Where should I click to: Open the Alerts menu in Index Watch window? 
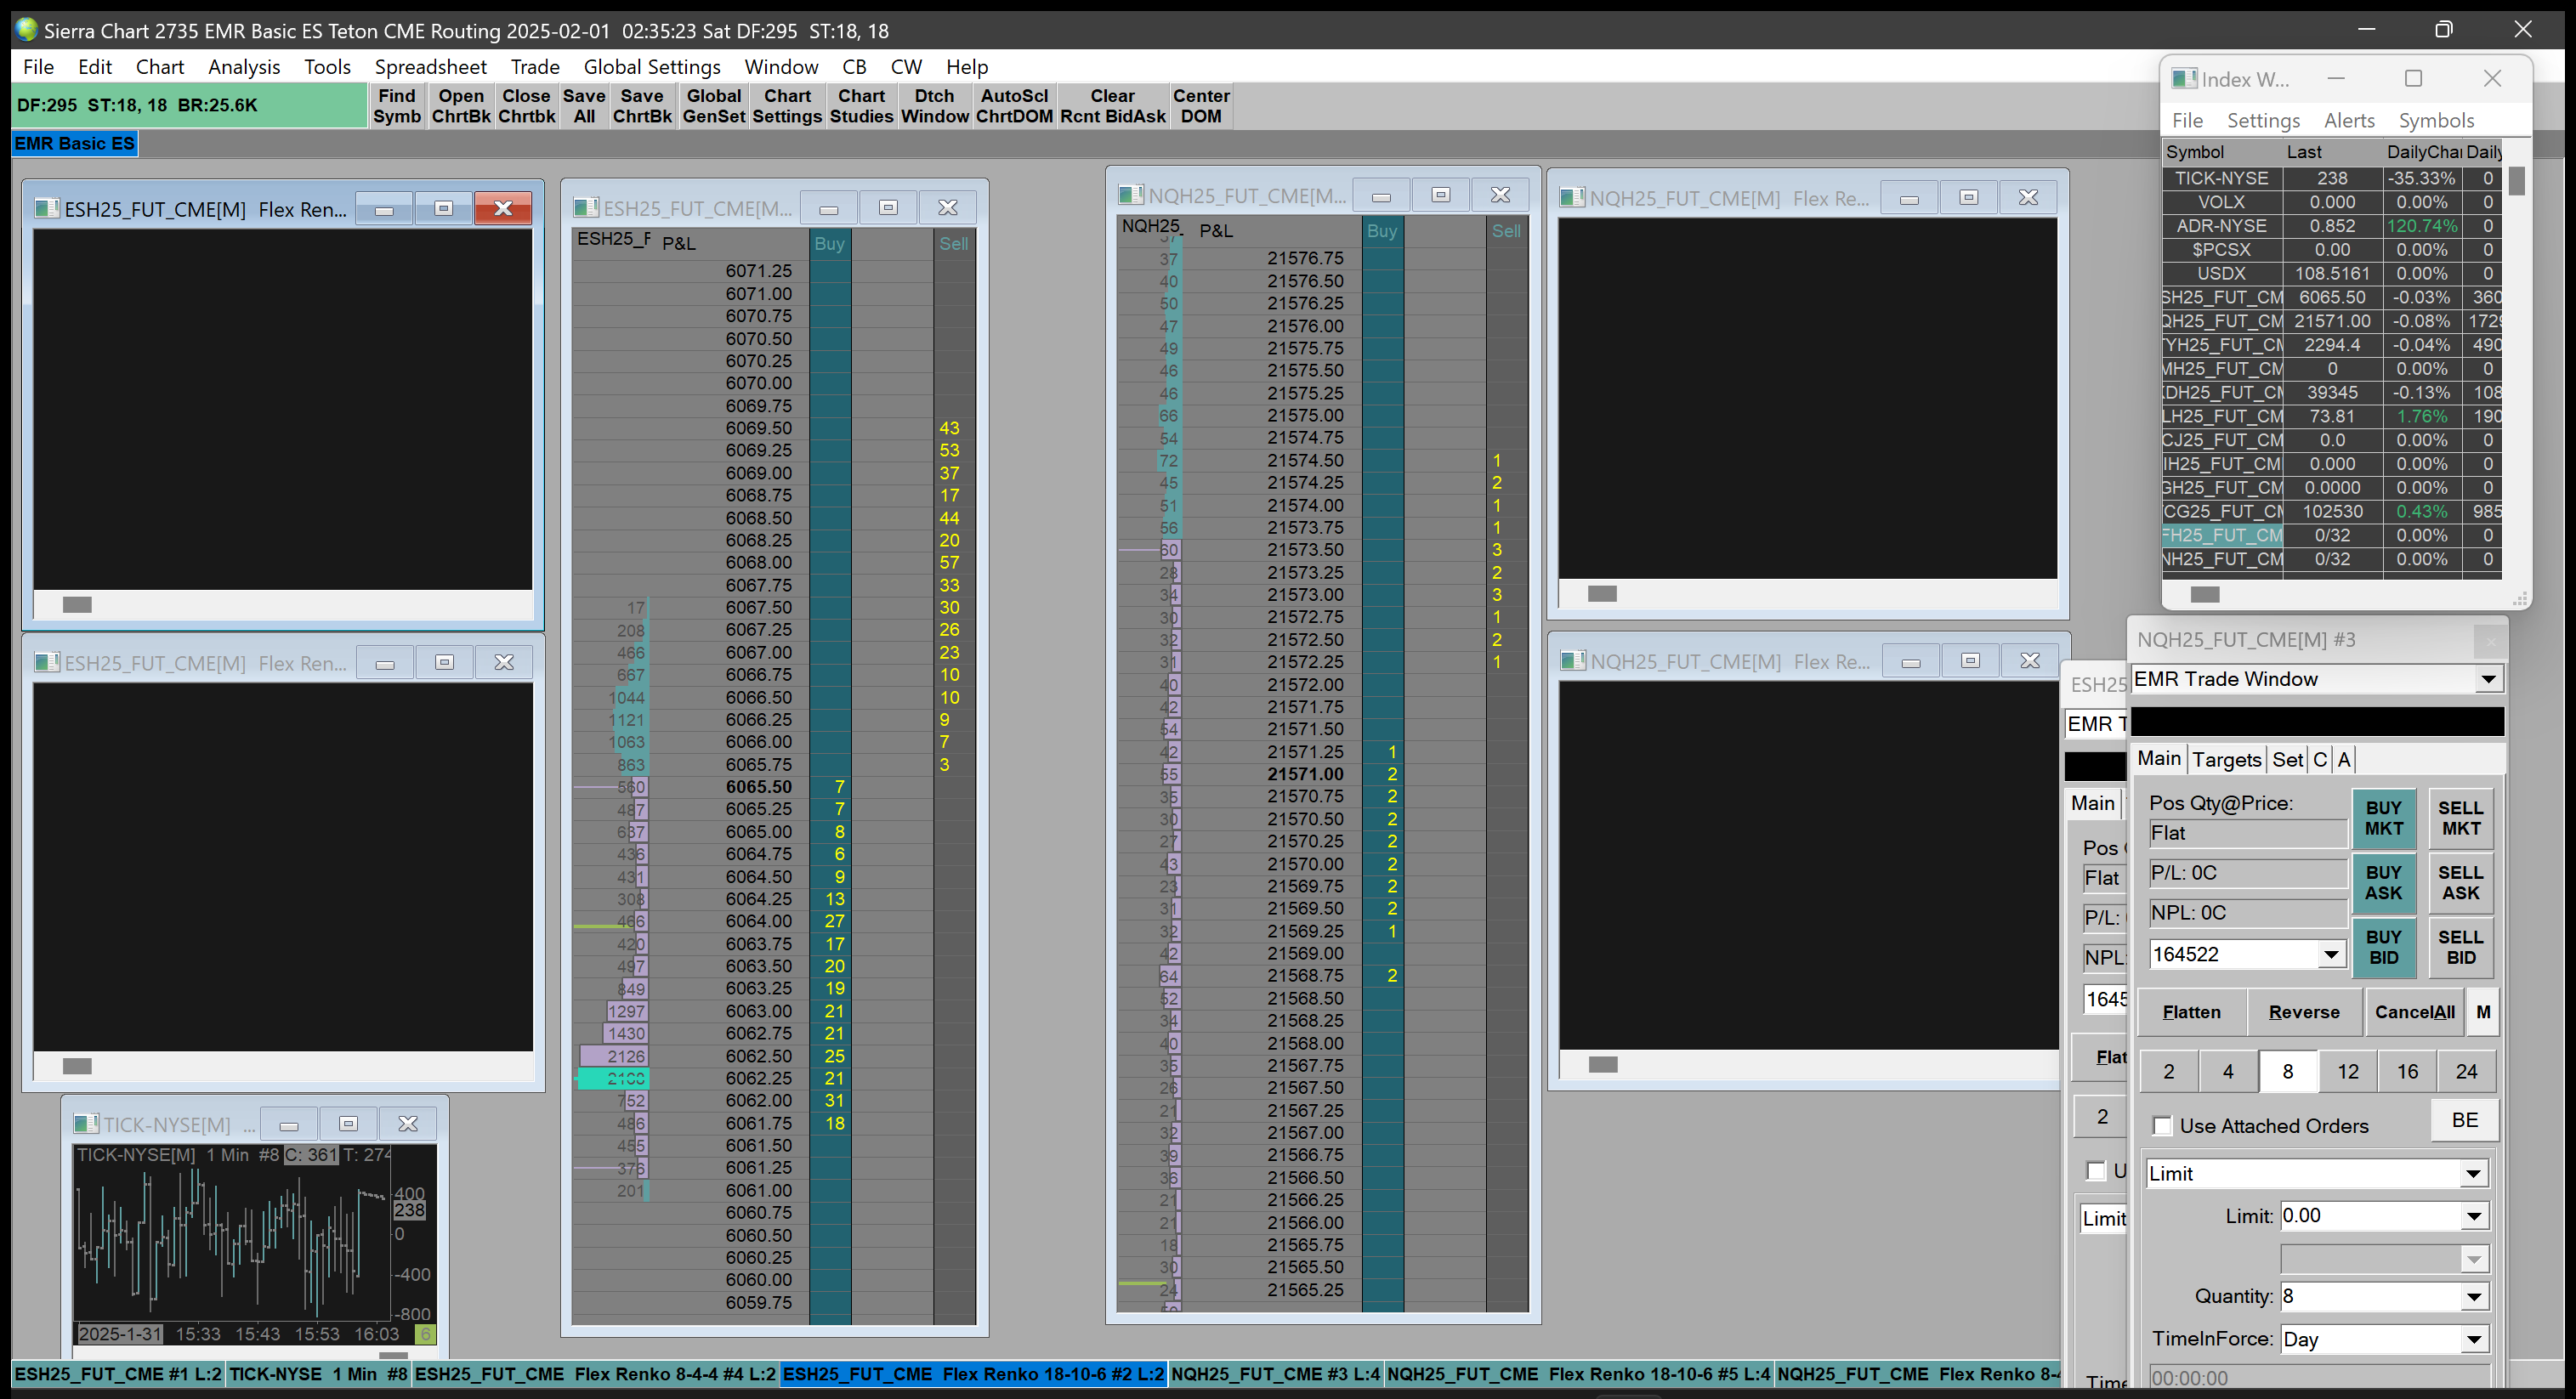pos(2349,121)
